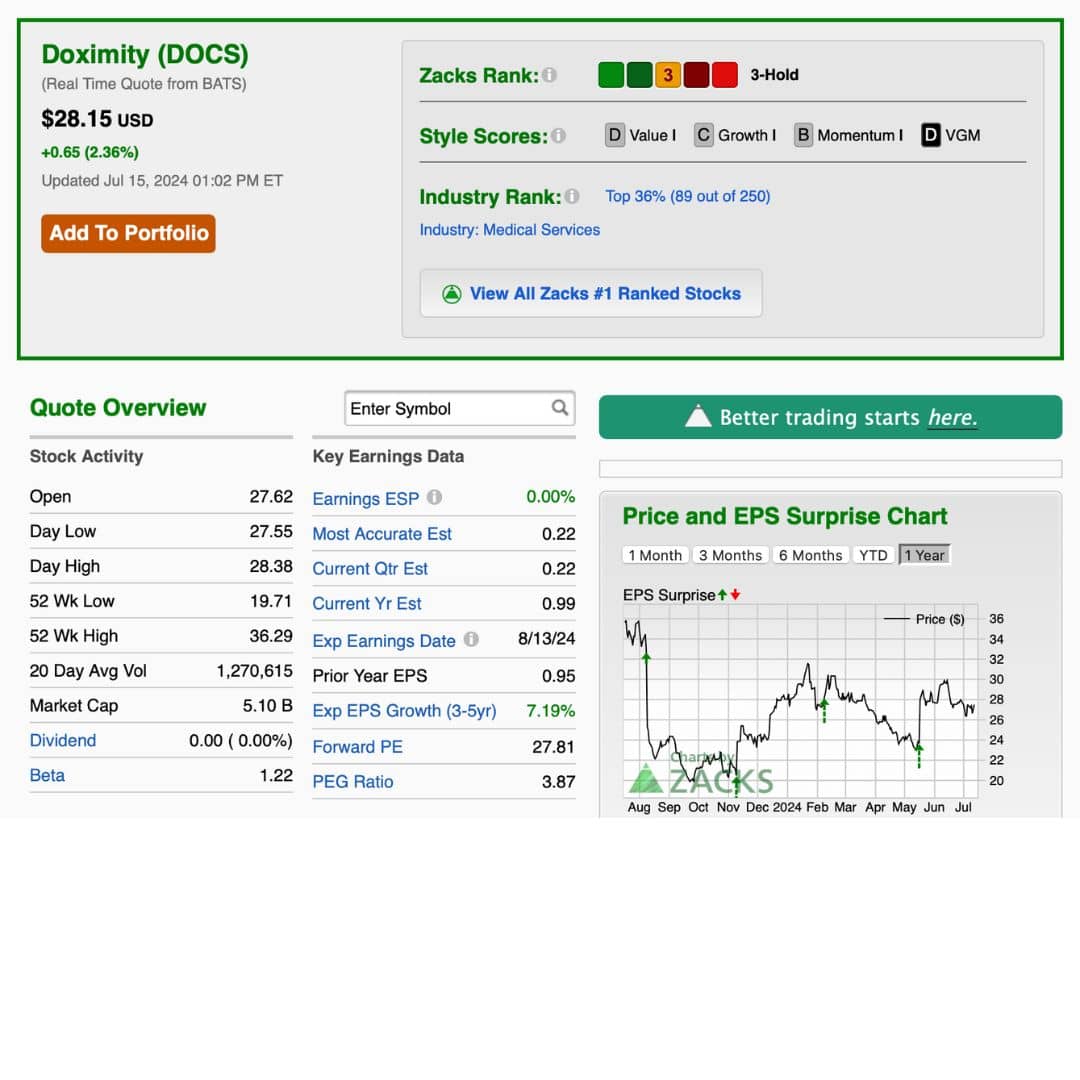Click the Better trading starts here banner
The height and width of the screenshot is (1080, 1080).
point(830,417)
